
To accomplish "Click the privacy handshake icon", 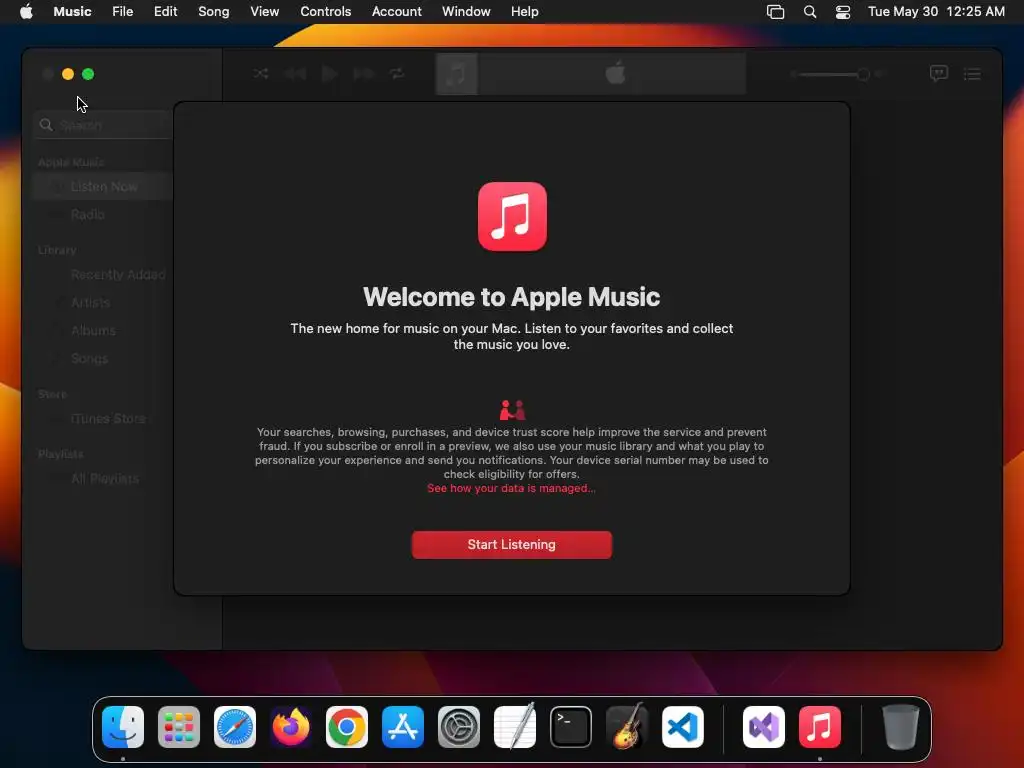I will coord(512,410).
